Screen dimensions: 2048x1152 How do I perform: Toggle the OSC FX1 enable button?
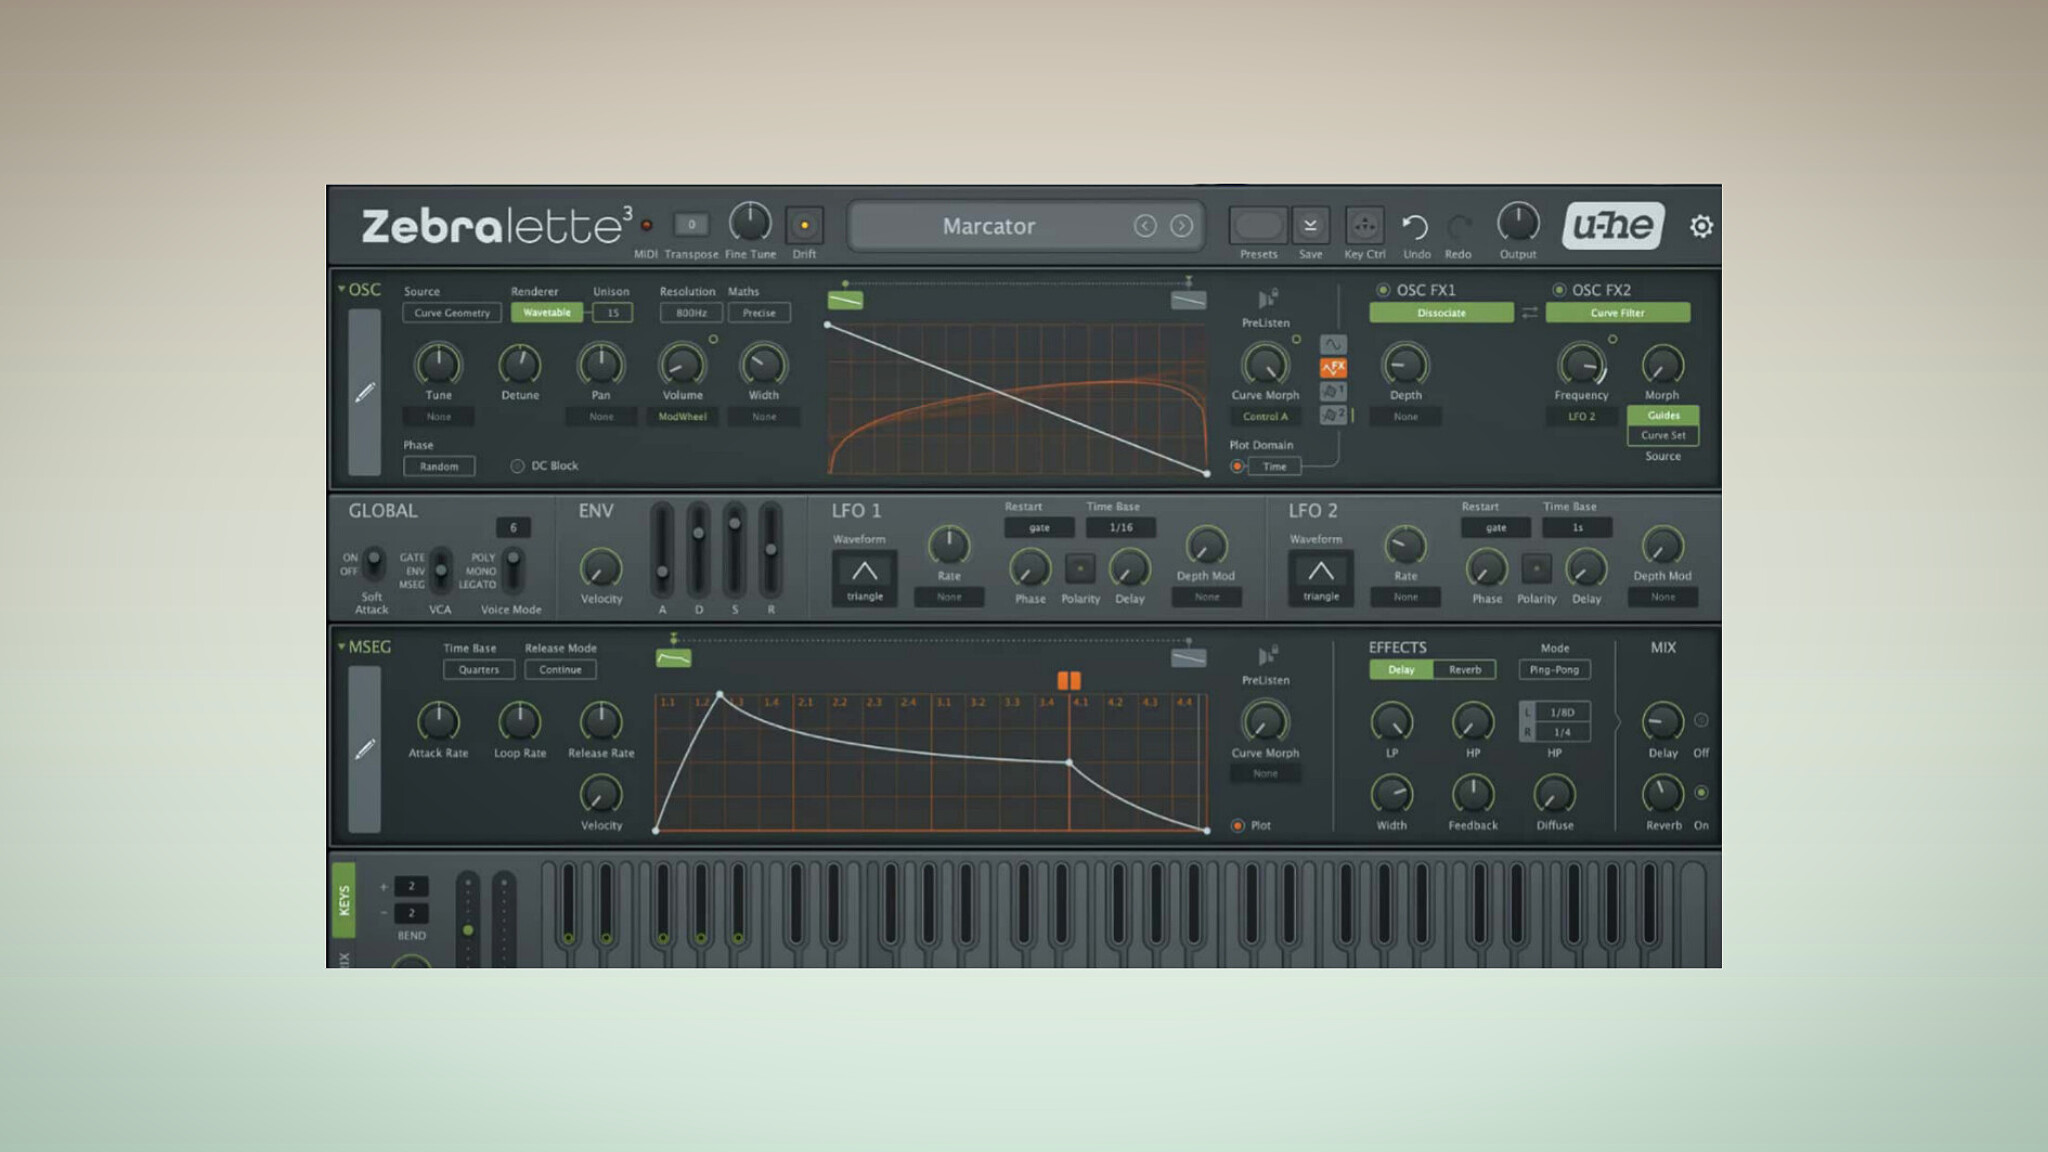[1383, 290]
